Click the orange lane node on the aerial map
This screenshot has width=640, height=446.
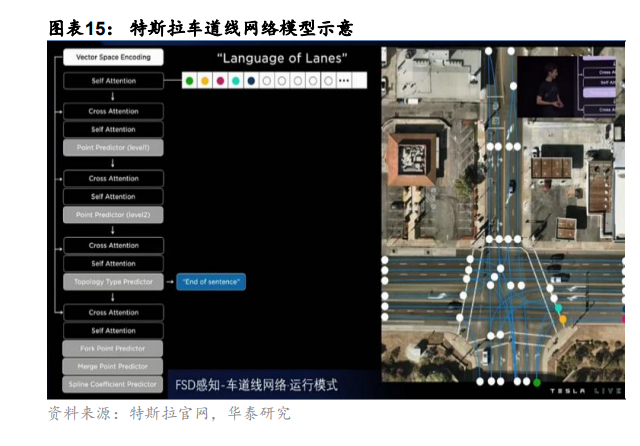563,319
